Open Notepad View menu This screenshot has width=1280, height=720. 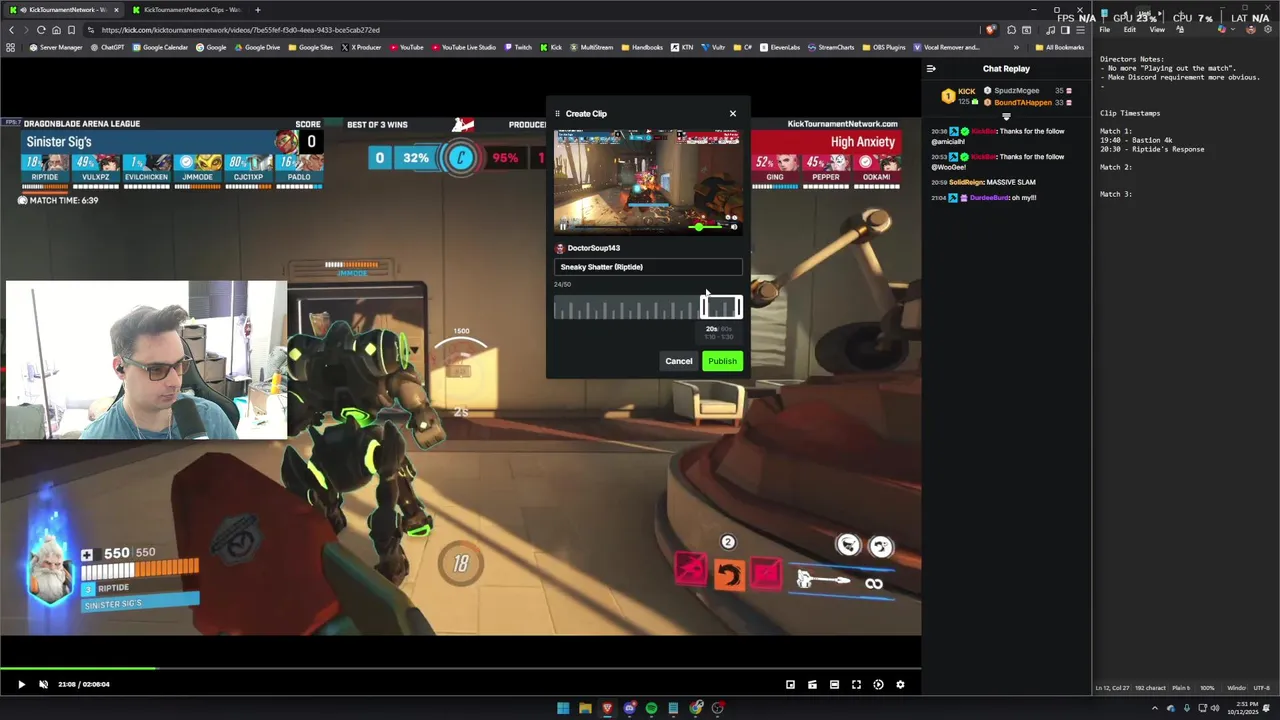coord(1156,30)
